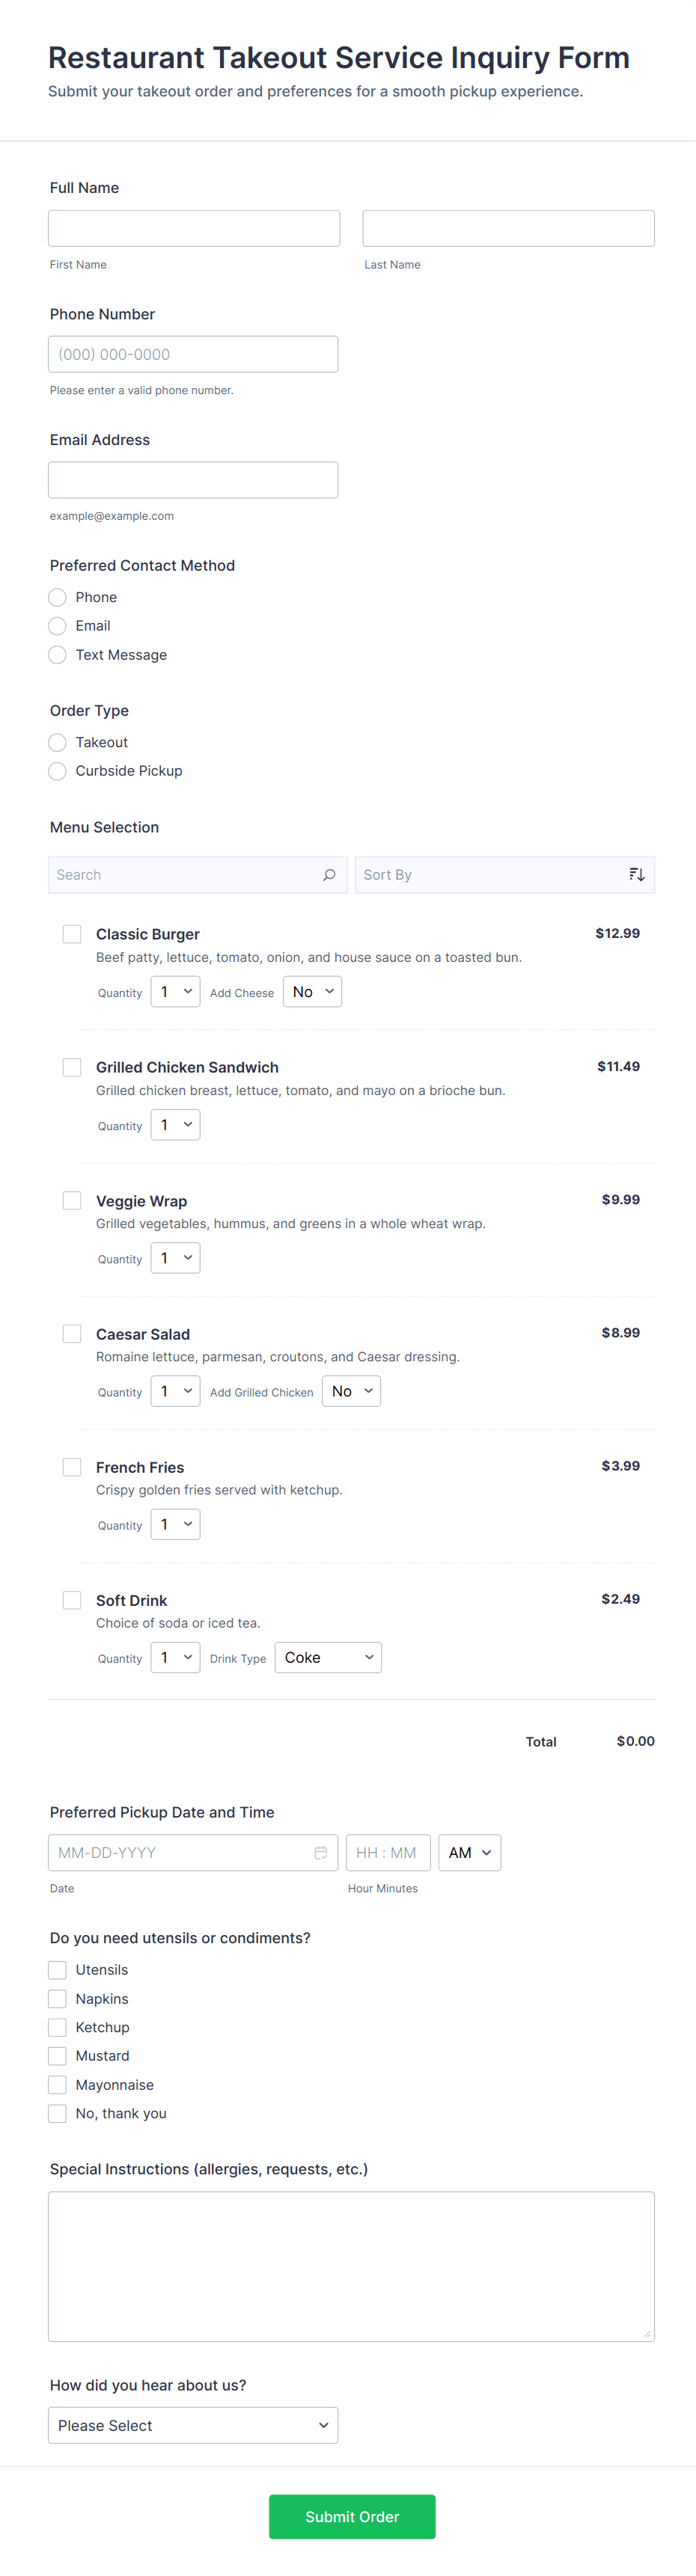Focus the First Name text box
This screenshot has height=2576, width=696.
194,228
